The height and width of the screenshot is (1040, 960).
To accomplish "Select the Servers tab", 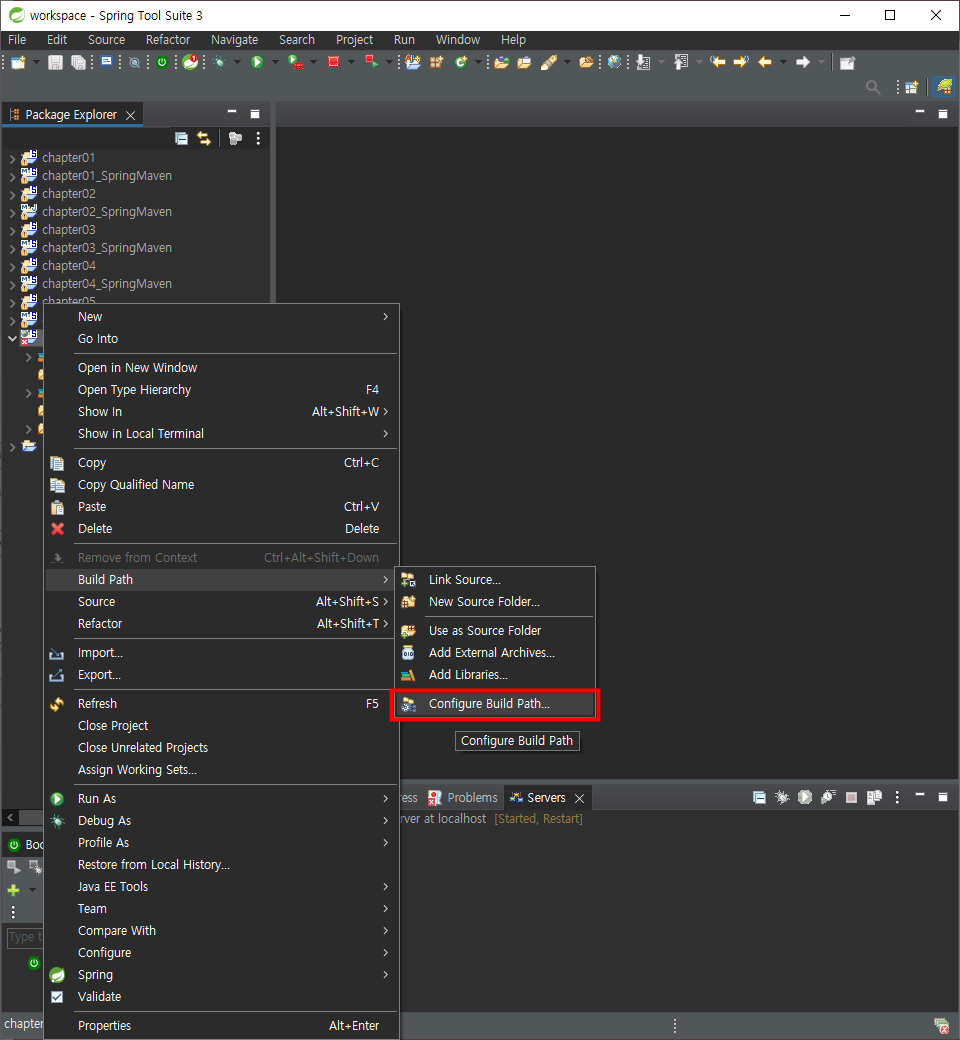I will (x=546, y=797).
